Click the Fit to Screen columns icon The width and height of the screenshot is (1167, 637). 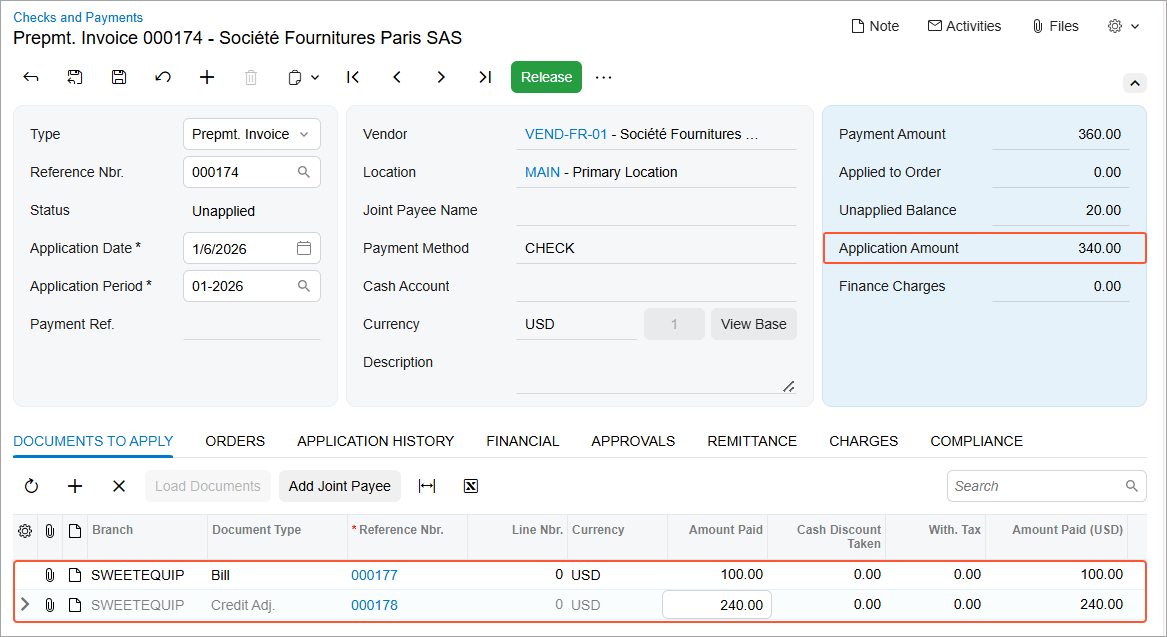(x=426, y=486)
